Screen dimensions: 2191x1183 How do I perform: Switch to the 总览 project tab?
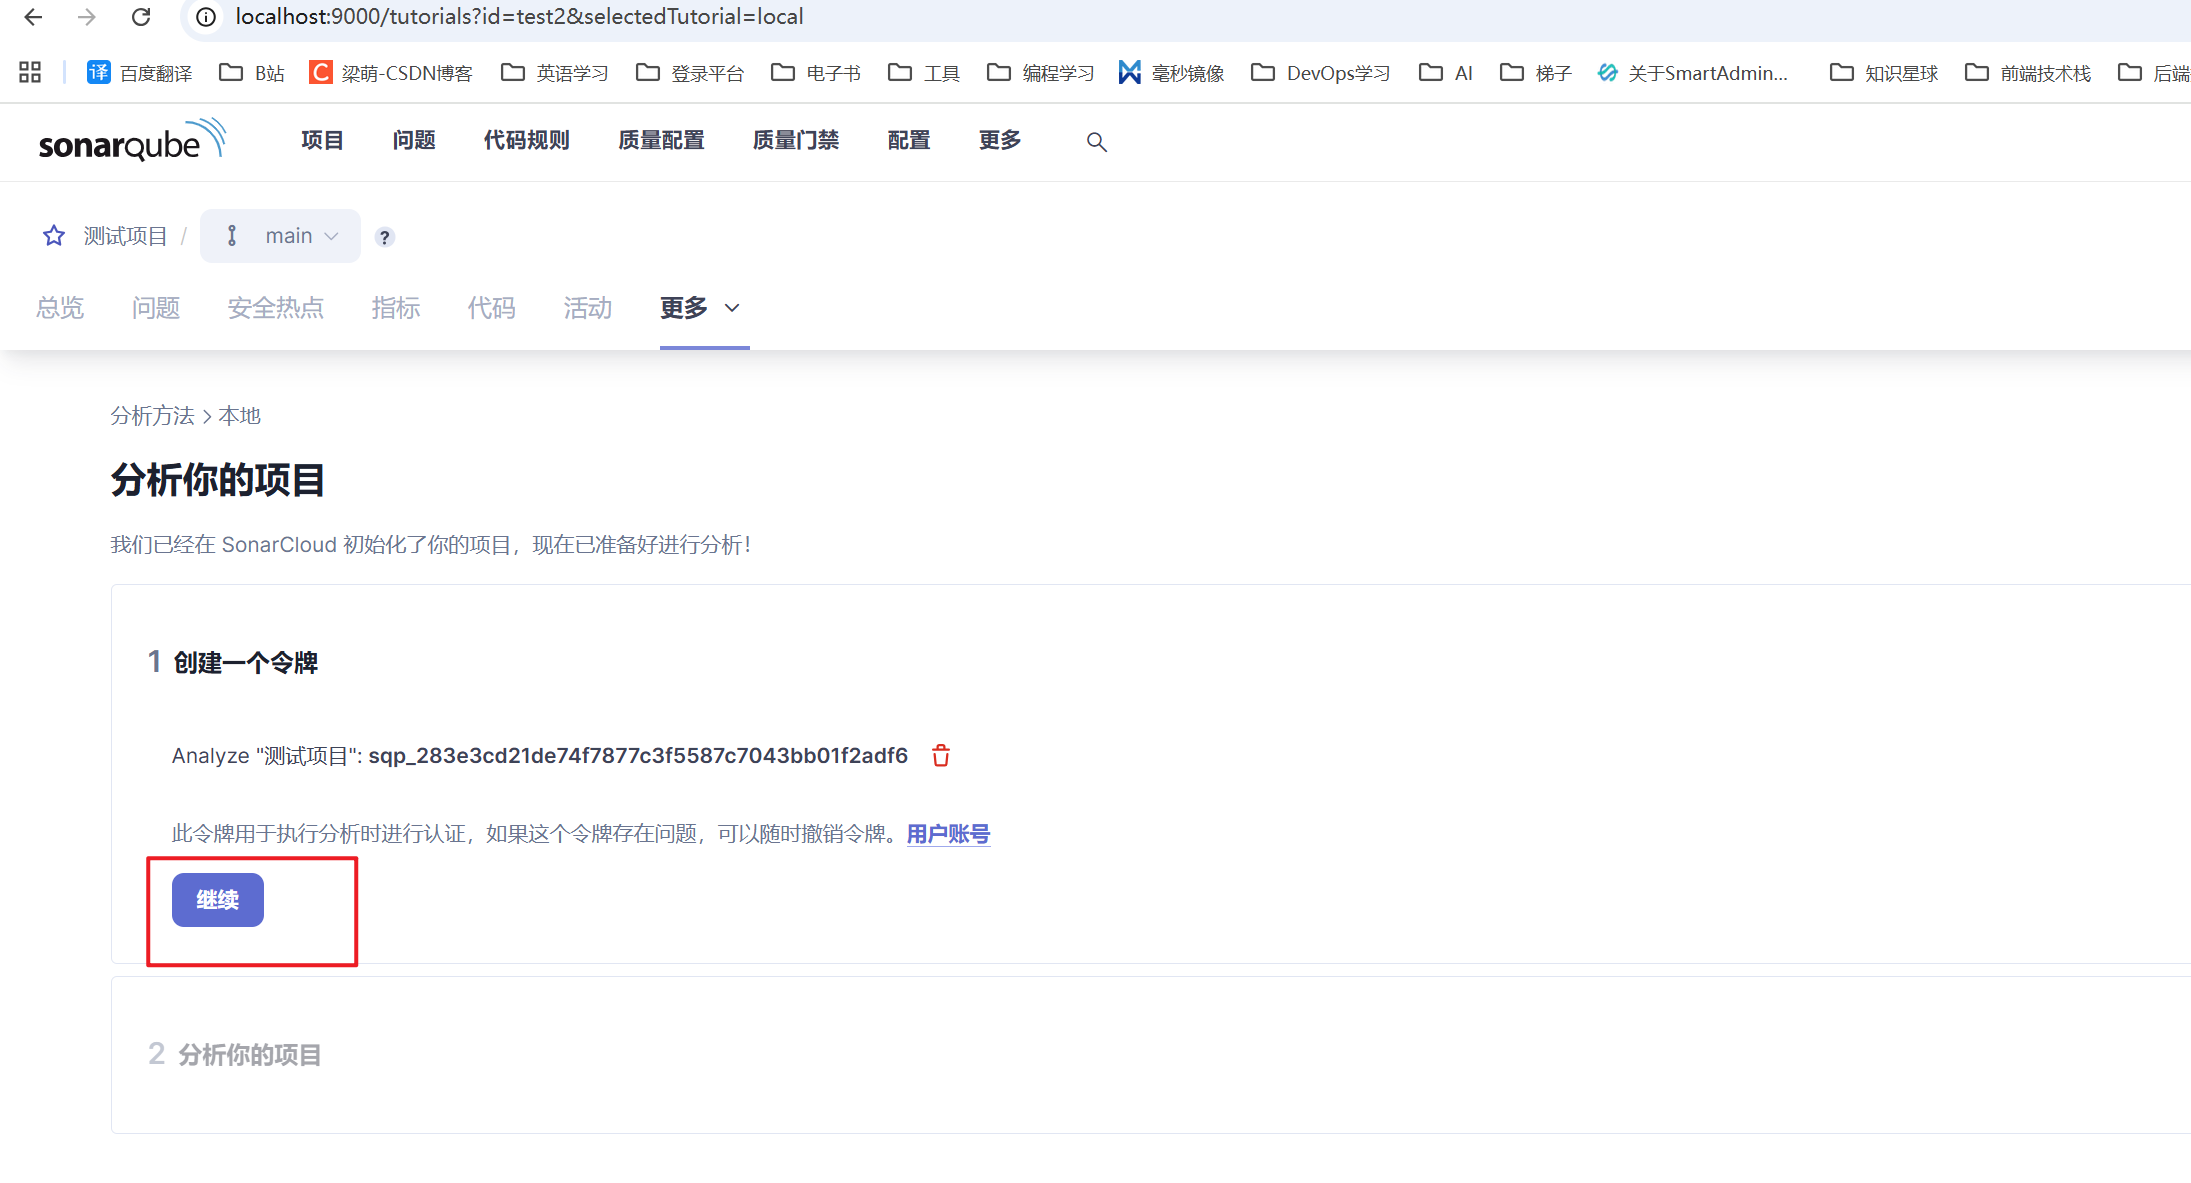(x=60, y=308)
